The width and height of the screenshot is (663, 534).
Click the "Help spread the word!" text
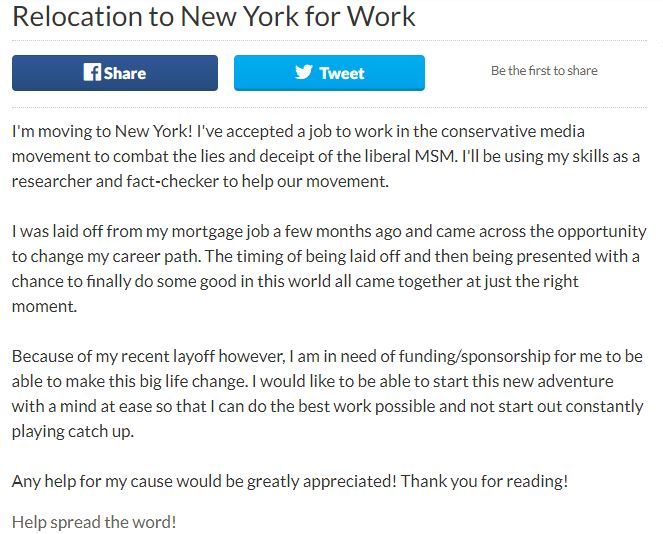tap(94, 522)
